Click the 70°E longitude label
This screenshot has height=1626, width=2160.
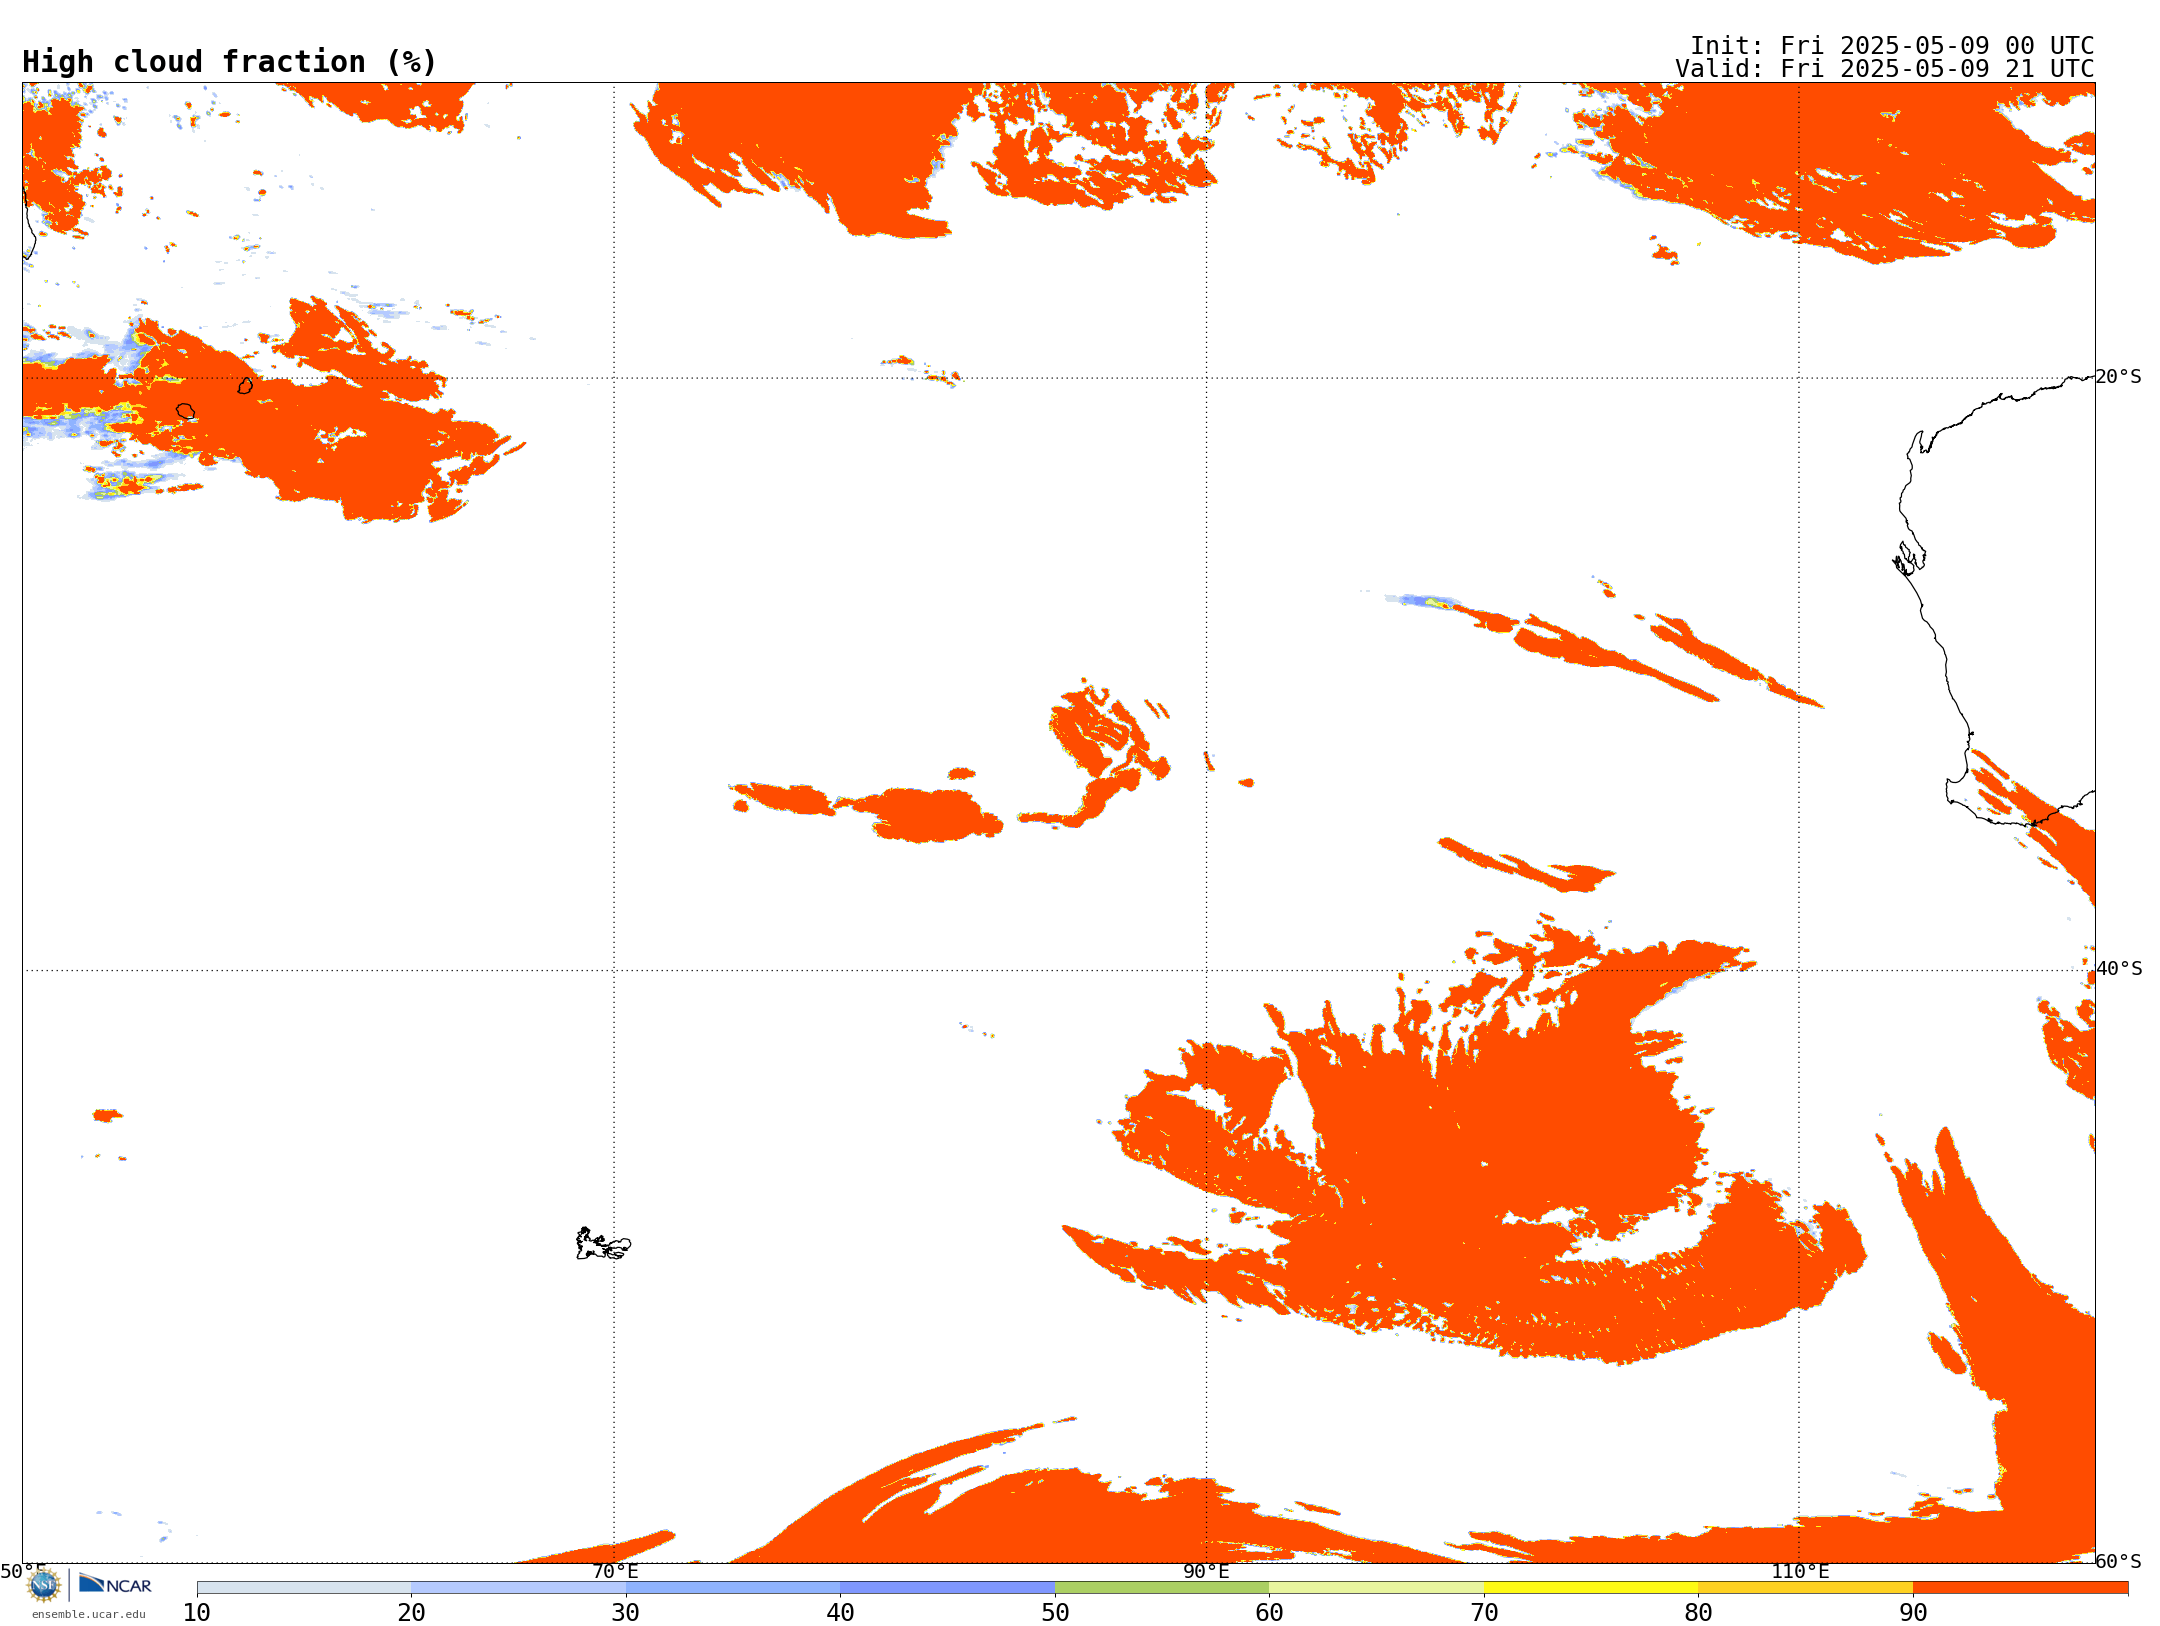click(615, 1571)
